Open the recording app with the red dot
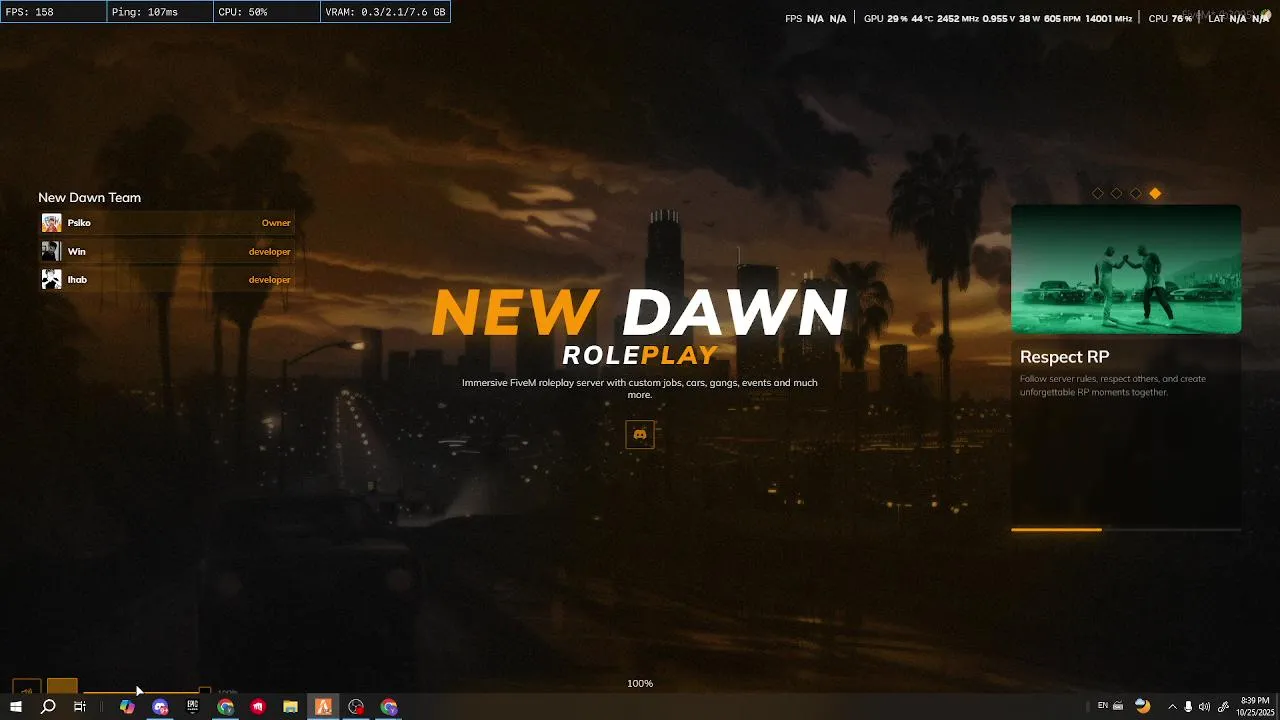The image size is (1280, 720). tap(356, 707)
